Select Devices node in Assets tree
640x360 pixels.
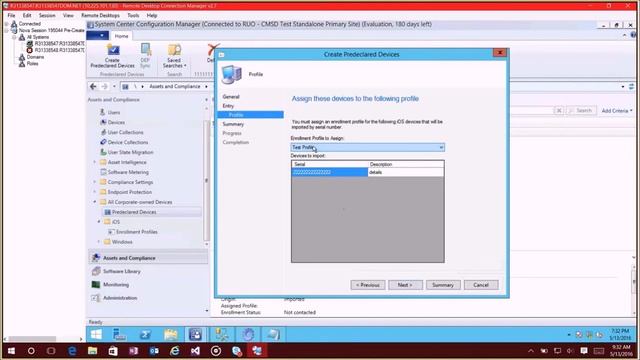click(116, 122)
